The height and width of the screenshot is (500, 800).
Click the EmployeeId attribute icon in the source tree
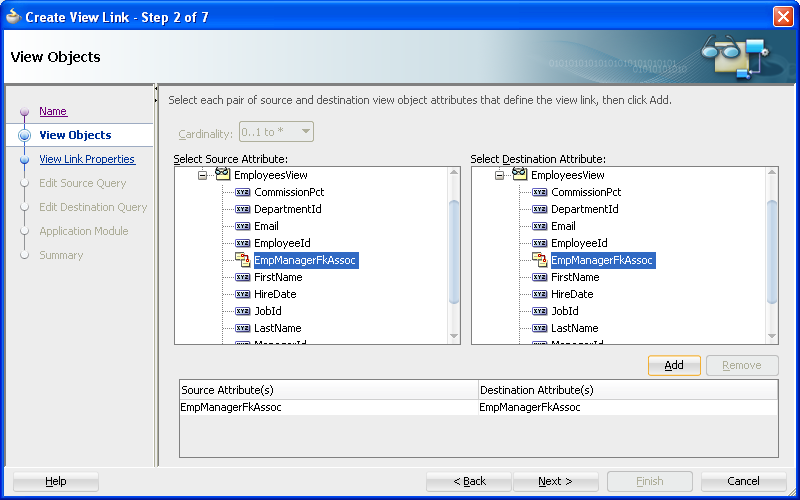click(x=242, y=243)
